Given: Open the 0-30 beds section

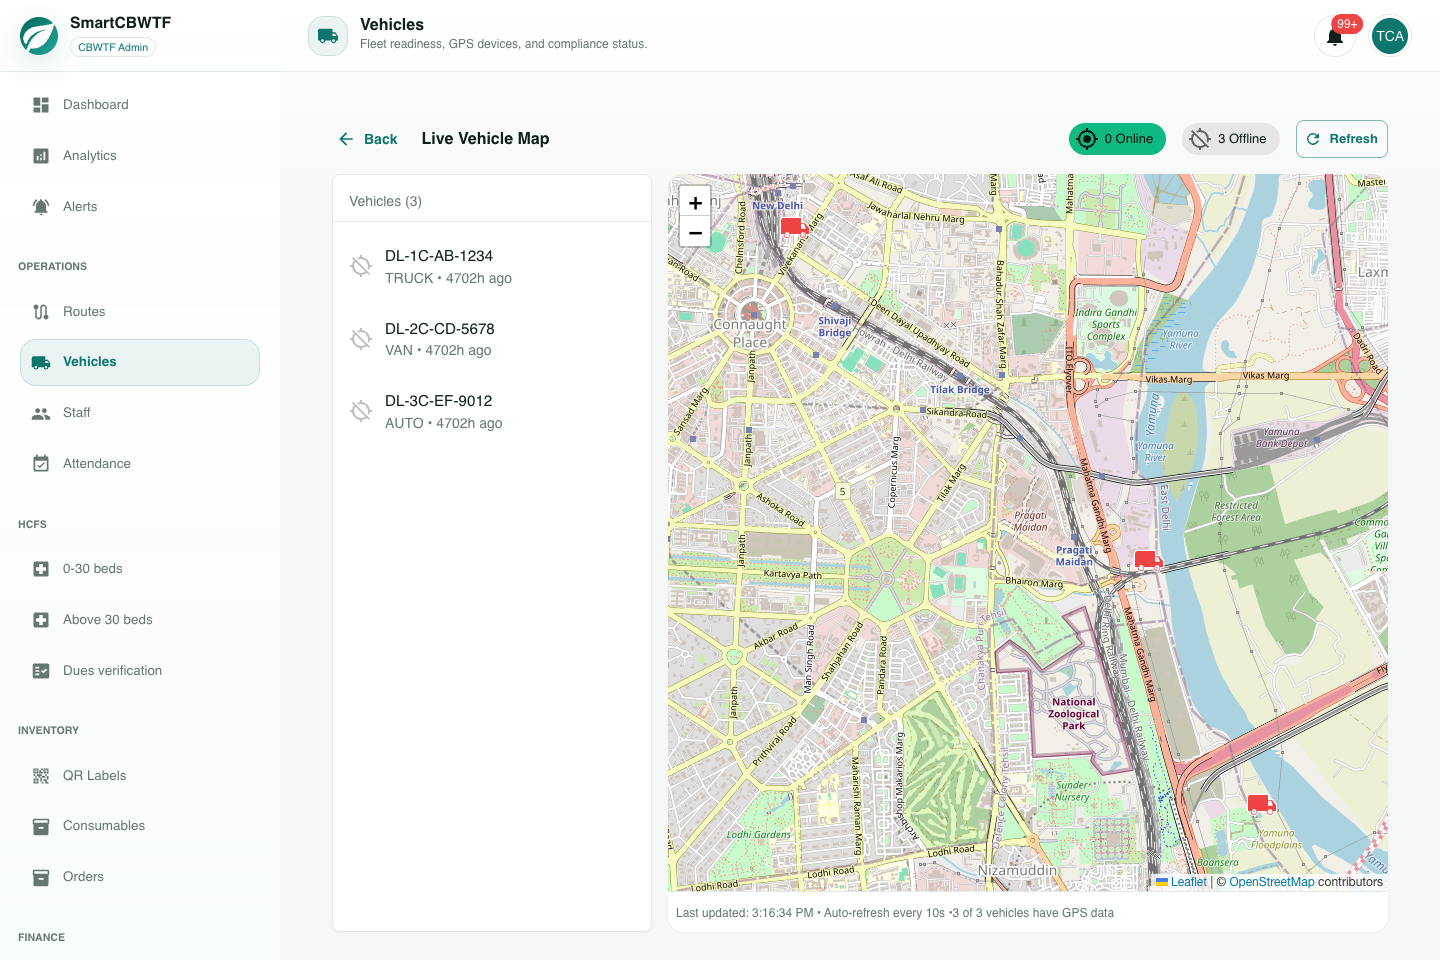Looking at the screenshot, I should [x=140, y=569].
